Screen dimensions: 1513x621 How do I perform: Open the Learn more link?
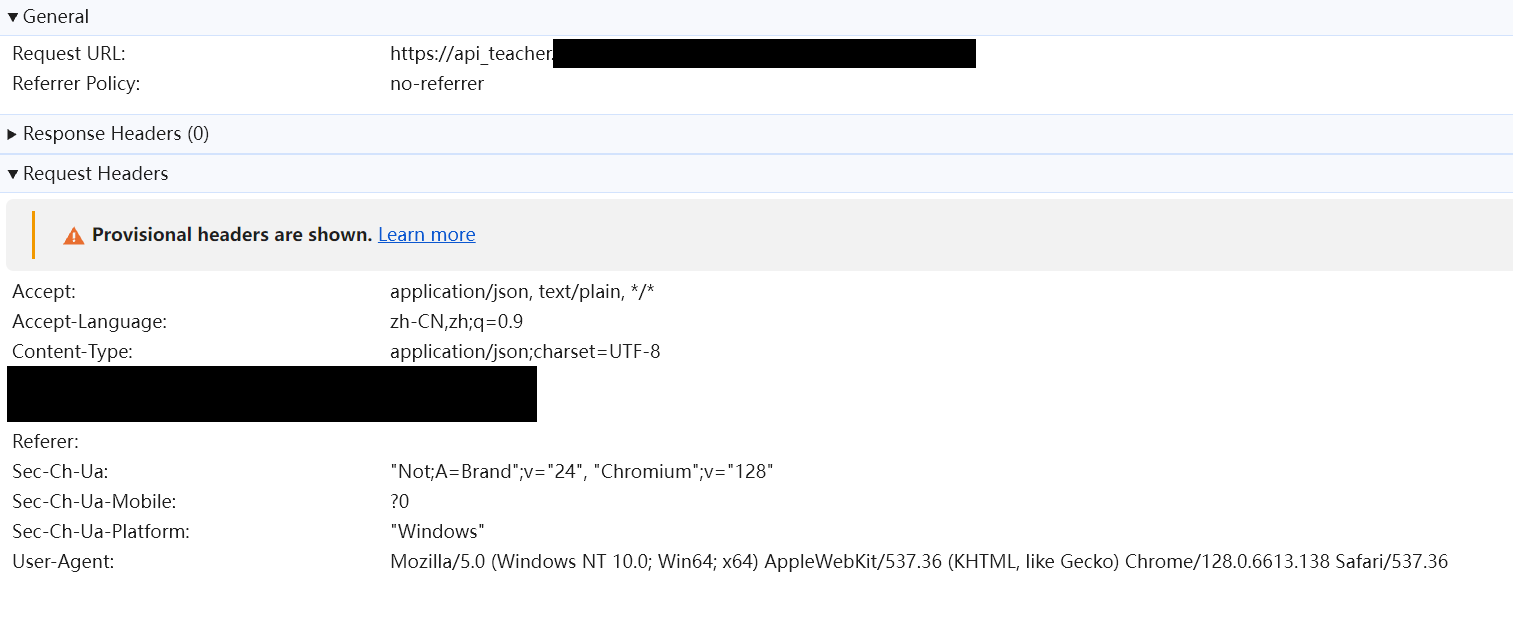pyautogui.click(x=426, y=235)
